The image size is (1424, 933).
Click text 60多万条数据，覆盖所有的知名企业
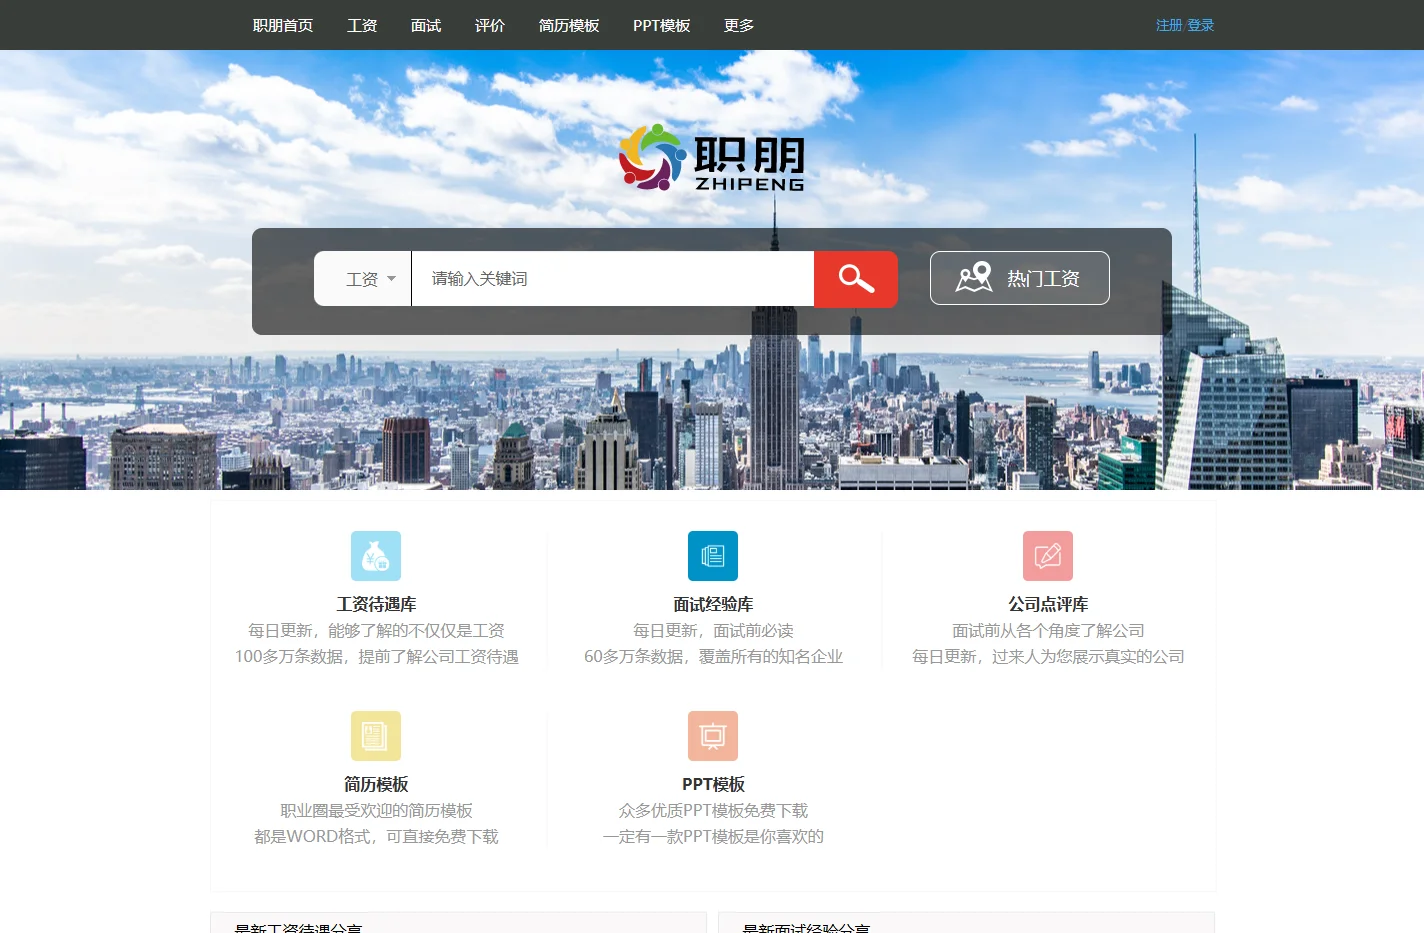click(x=713, y=656)
